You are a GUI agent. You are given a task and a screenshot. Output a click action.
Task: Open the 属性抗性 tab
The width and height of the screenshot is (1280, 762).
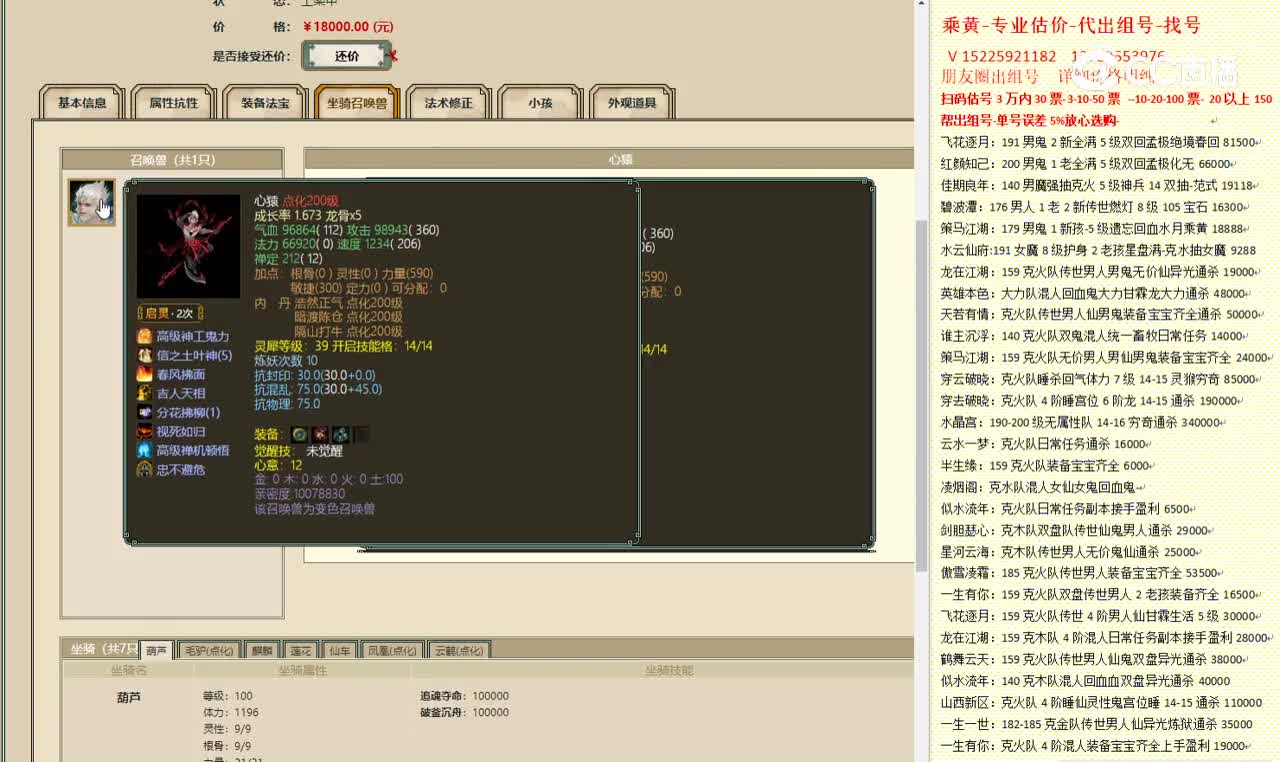174,103
